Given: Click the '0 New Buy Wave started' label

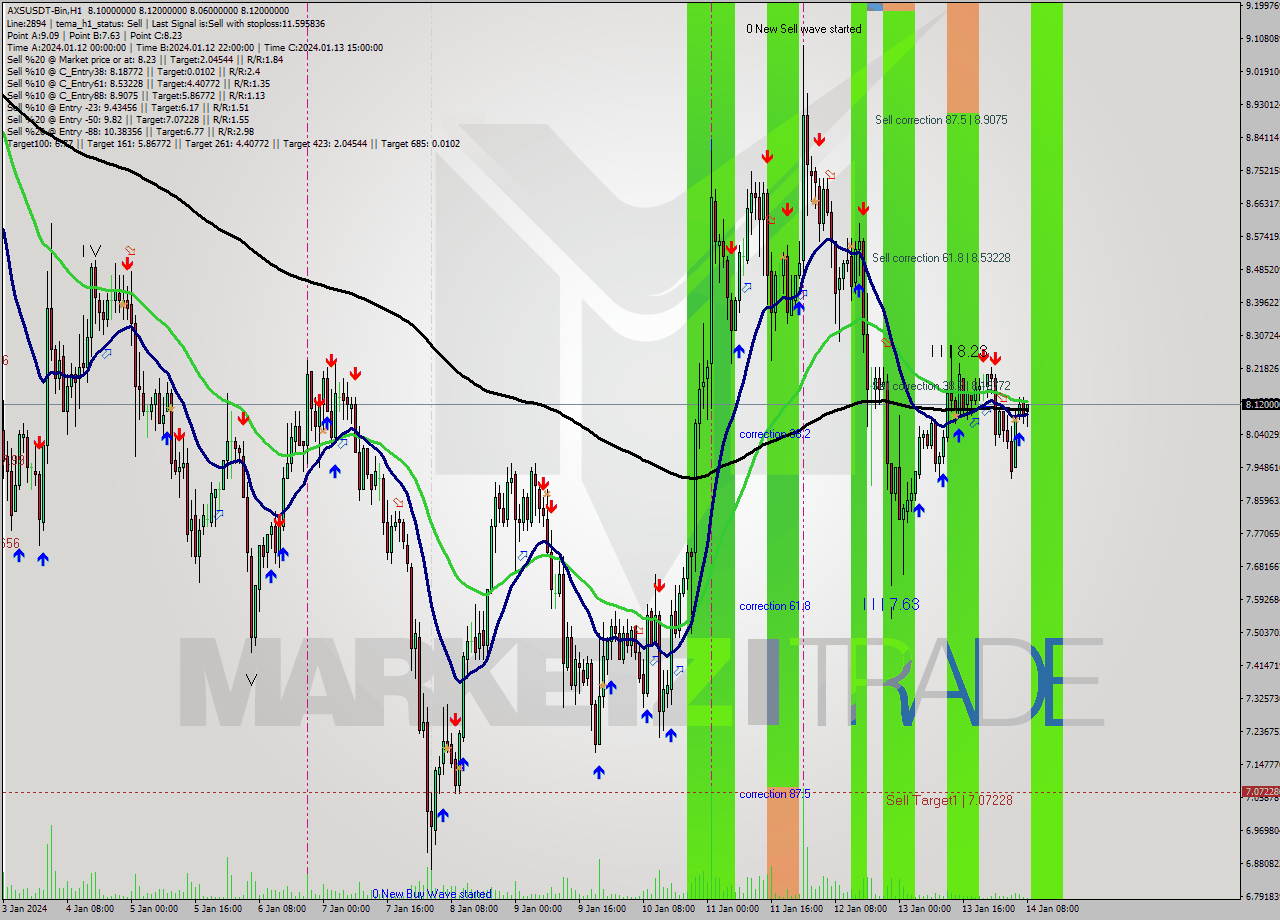Looking at the screenshot, I should [432, 894].
